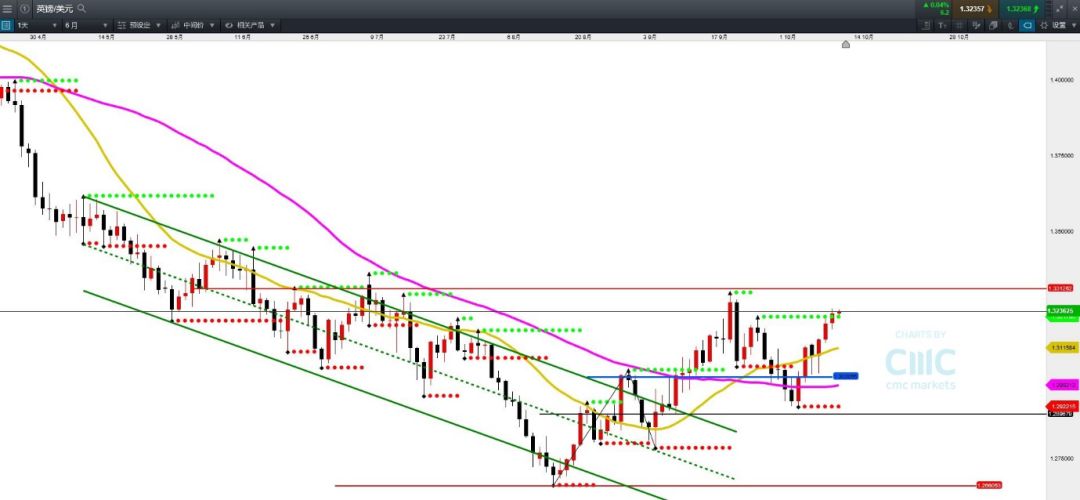
Task: Click the blue horizontal line price label
Action: pos(846,376)
